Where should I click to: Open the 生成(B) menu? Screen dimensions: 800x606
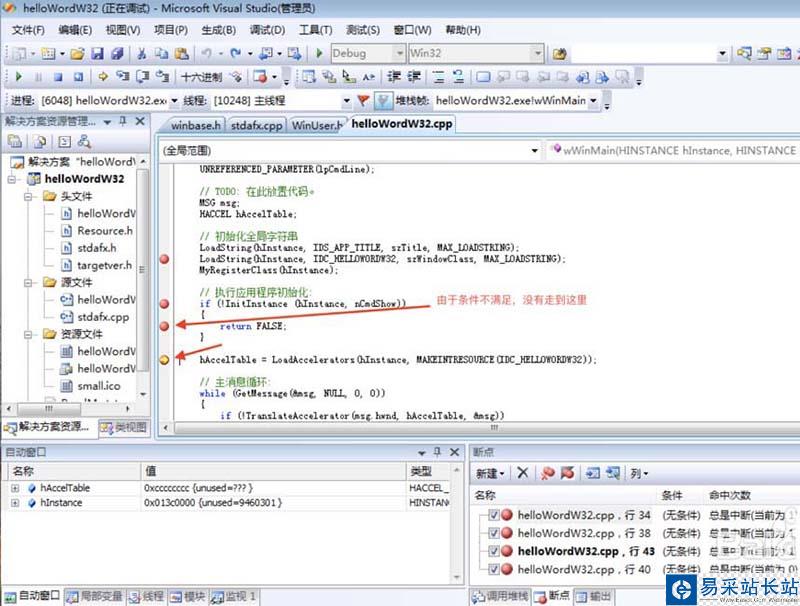tap(218, 30)
